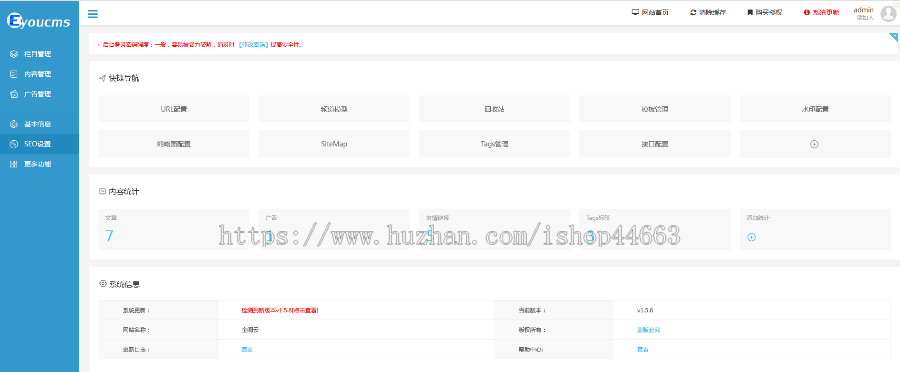Click the Eyoucms logo
900x372 pixels.
[x=38, y=22]
